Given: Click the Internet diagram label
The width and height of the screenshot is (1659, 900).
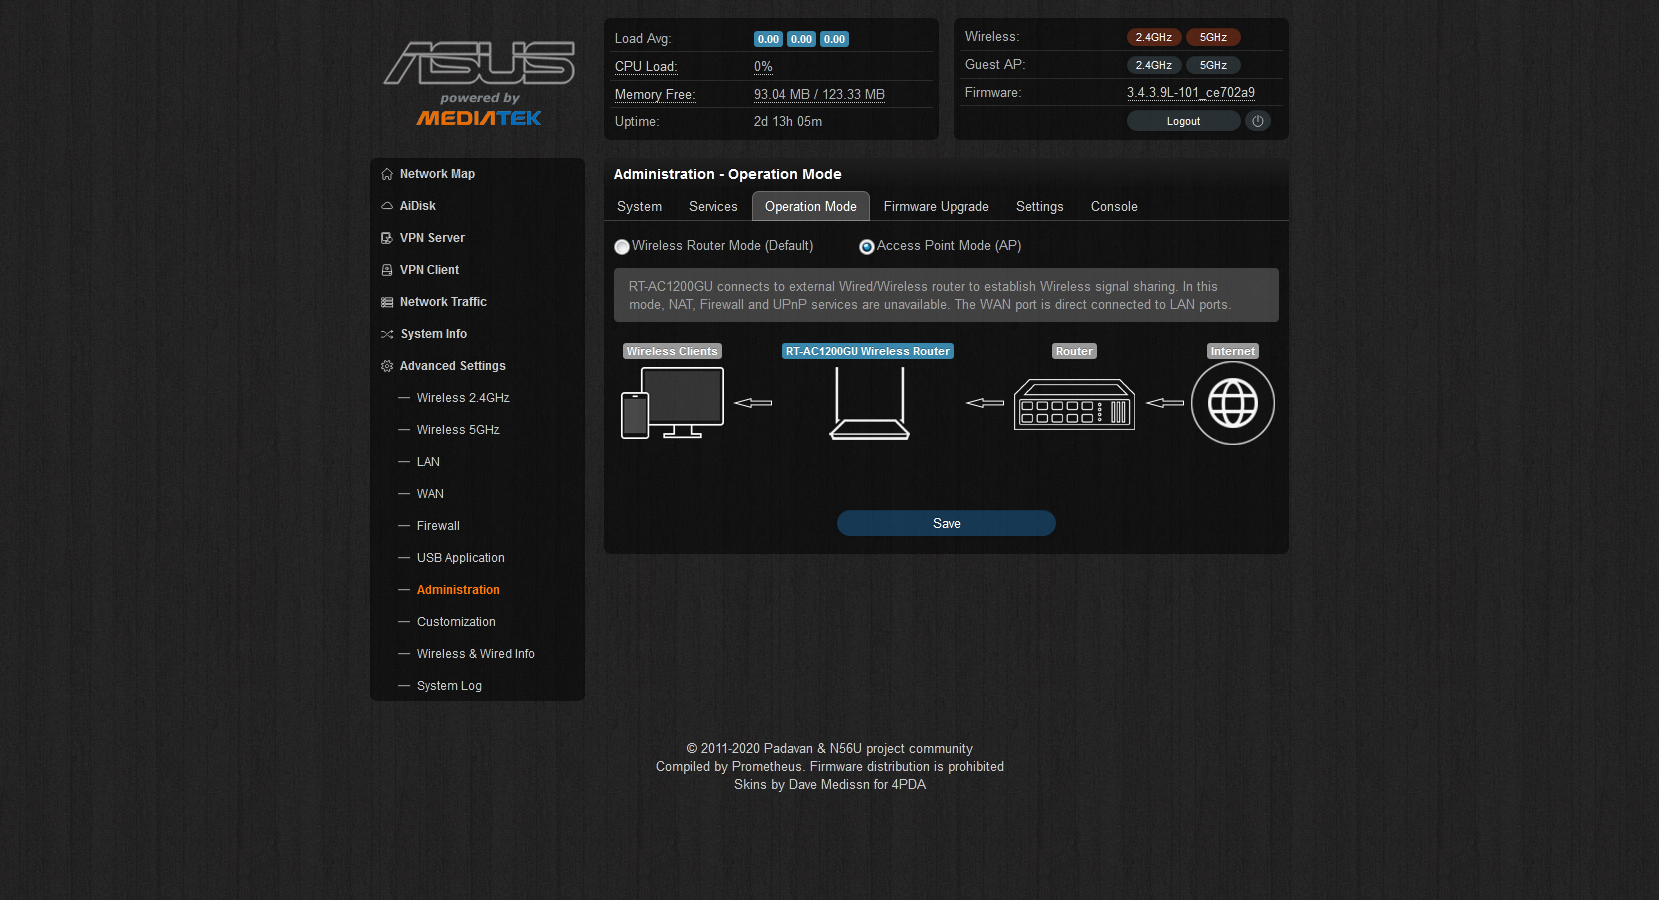Looking at the screenshot, I should 1233,351.
